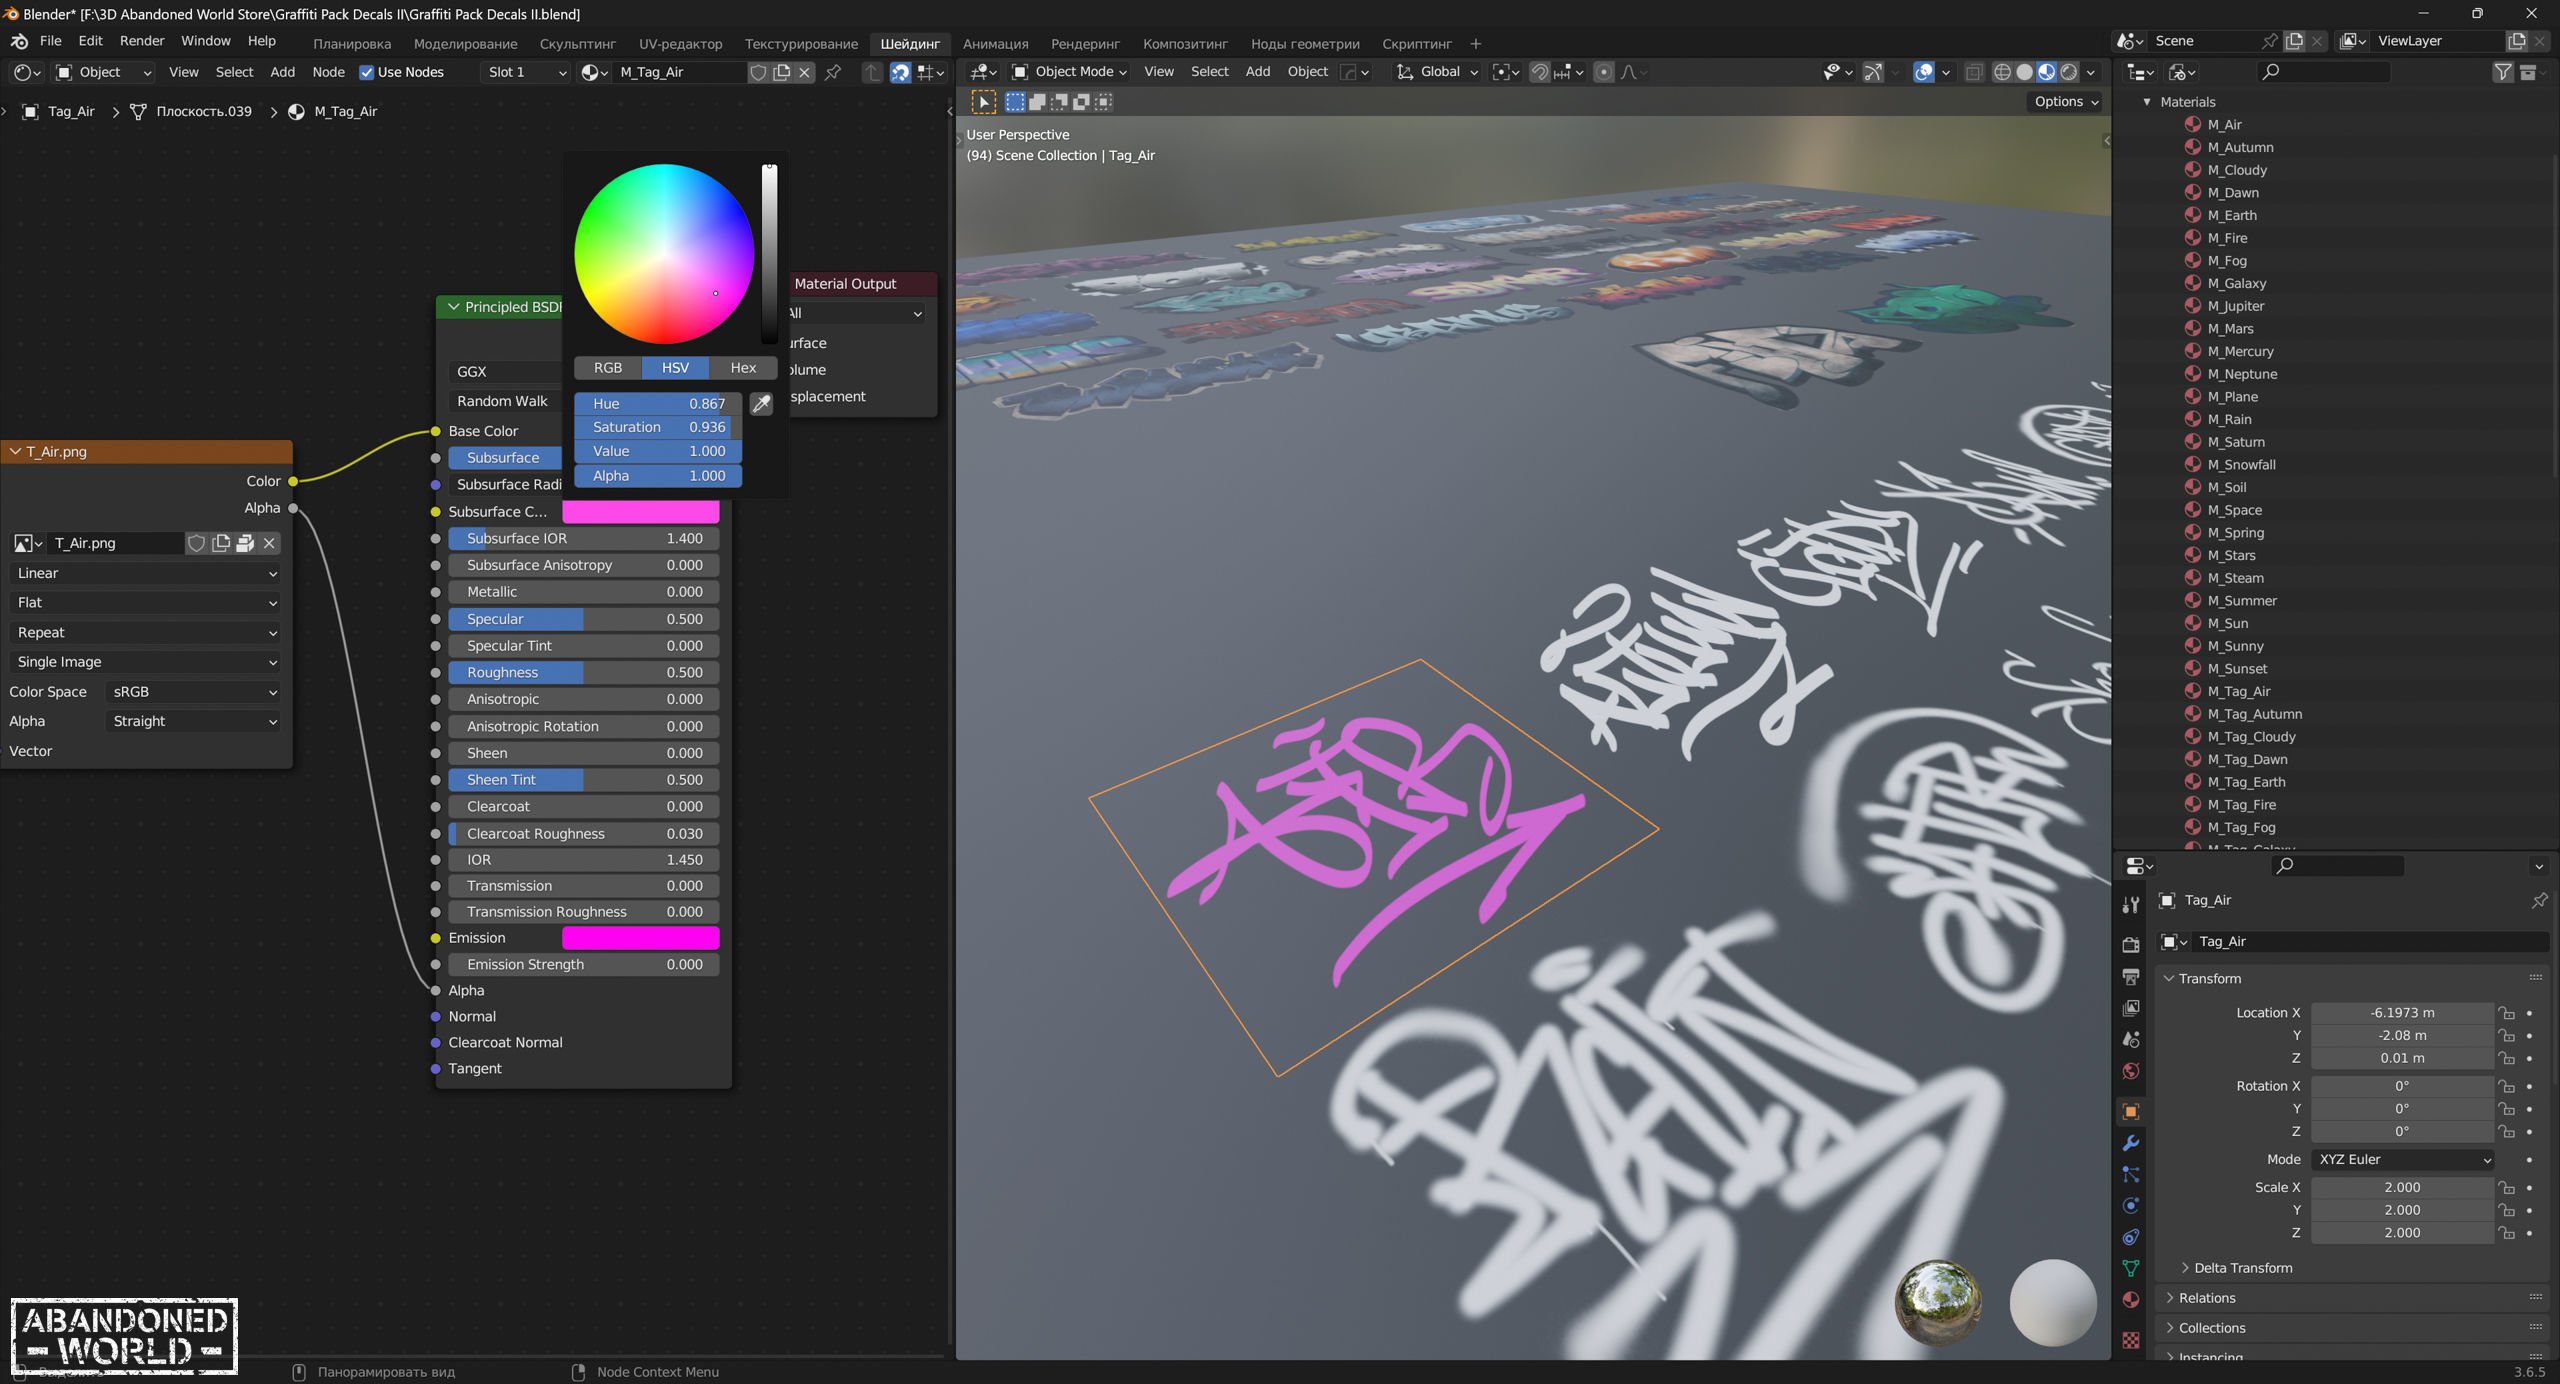2560x1384 pixels.
Task: Switch to the UV-редактор workspace tab
Action: (x=680, y=44)
